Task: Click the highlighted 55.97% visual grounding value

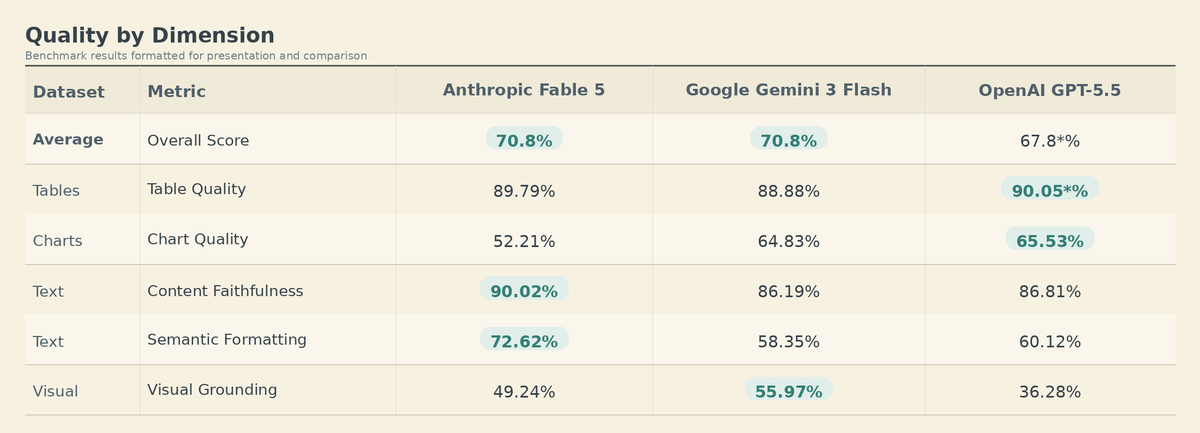Action: click(788, 391)
